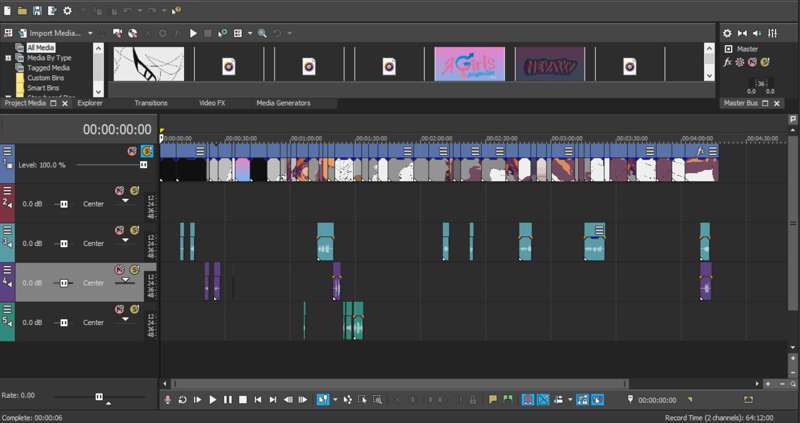Select the Custom Bins folder
Viewport: 800px width, 423px height.
(45, 78)
